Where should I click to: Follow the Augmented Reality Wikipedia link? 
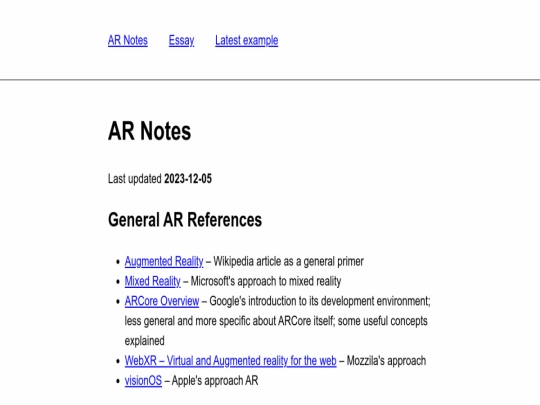click(x=164, y=261)
